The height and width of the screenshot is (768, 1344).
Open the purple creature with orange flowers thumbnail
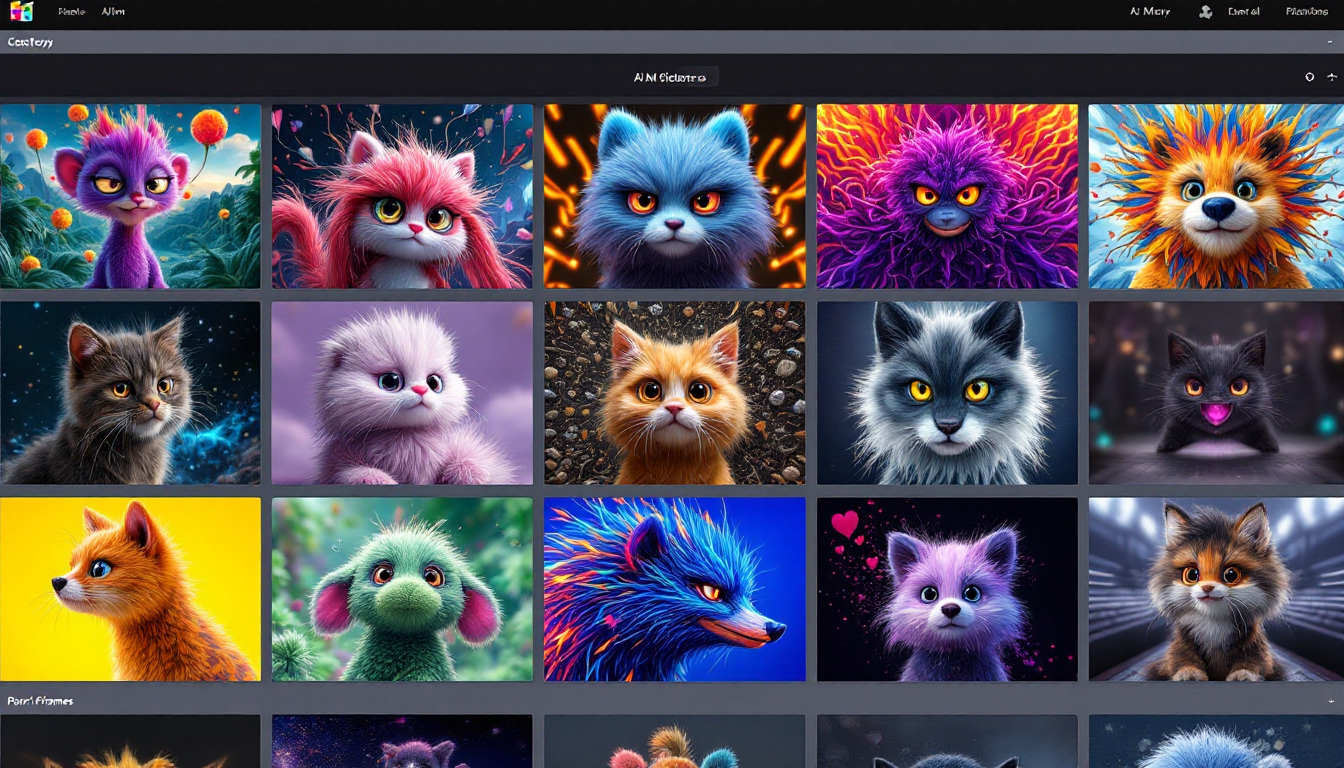pyautogui.click(x=130, y=196)
